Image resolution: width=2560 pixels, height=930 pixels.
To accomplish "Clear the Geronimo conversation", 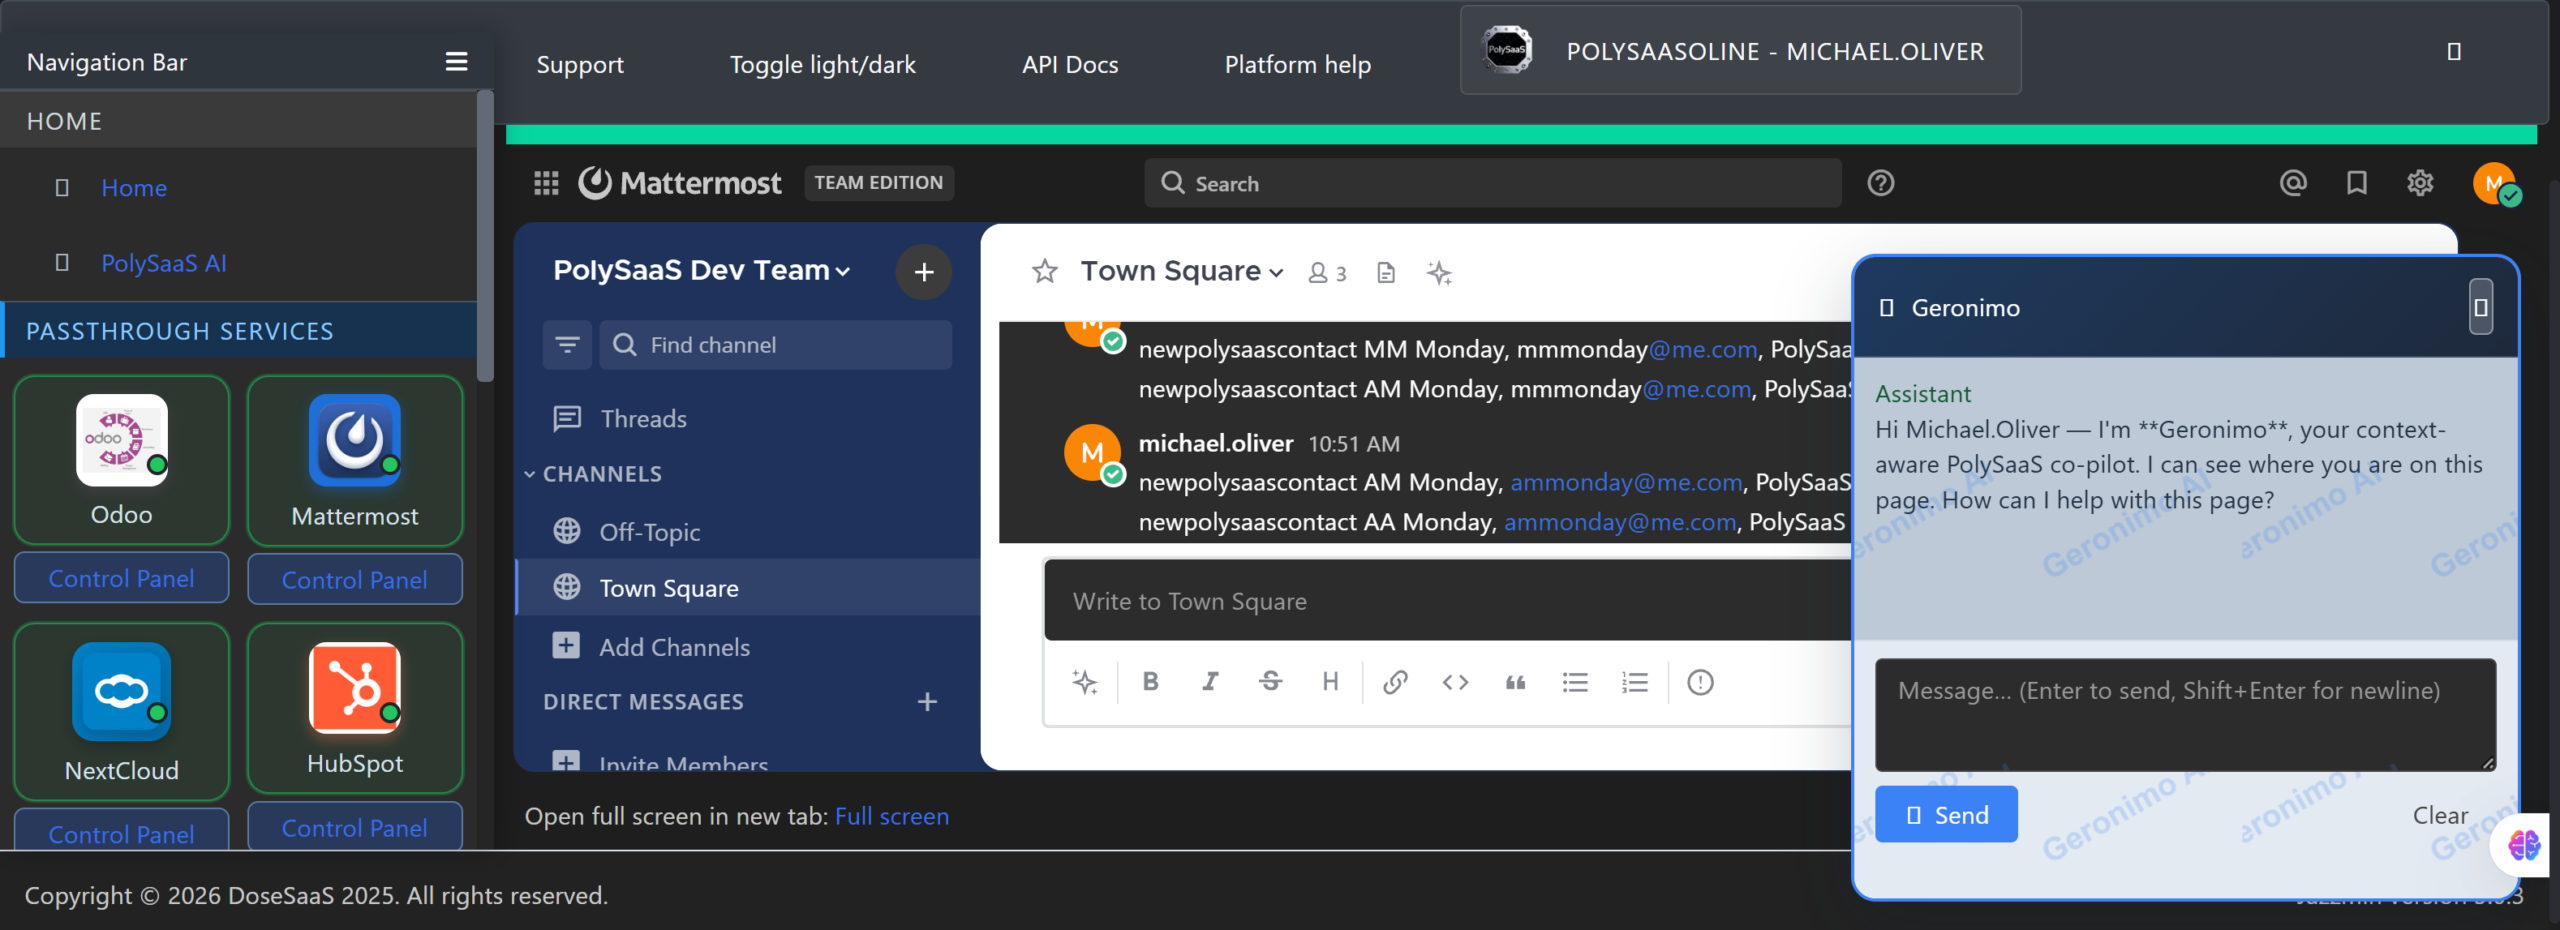I will point(2440,816).
